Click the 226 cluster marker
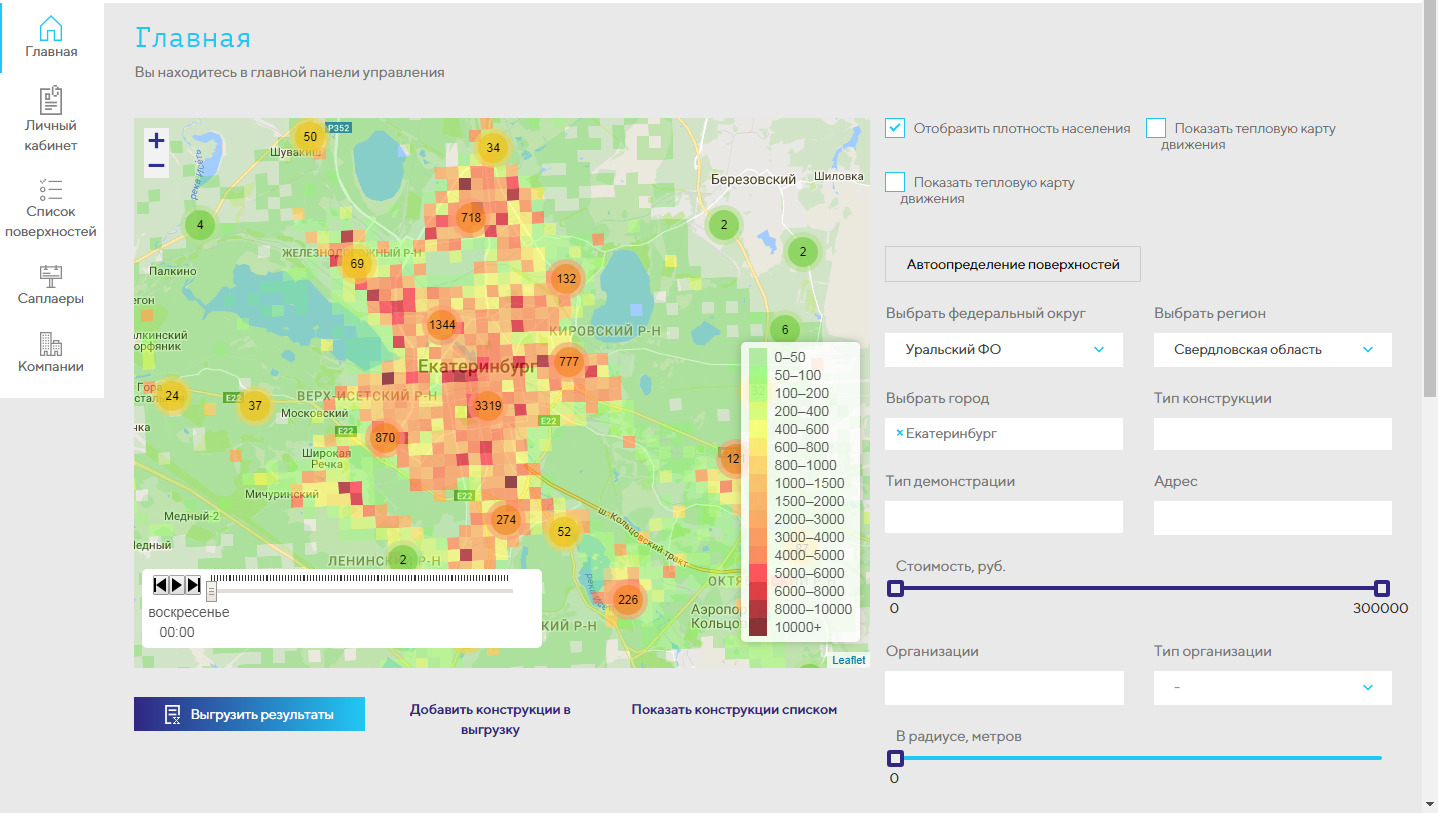The height and width of the screenshot is (813, 1438). [627, 600]
